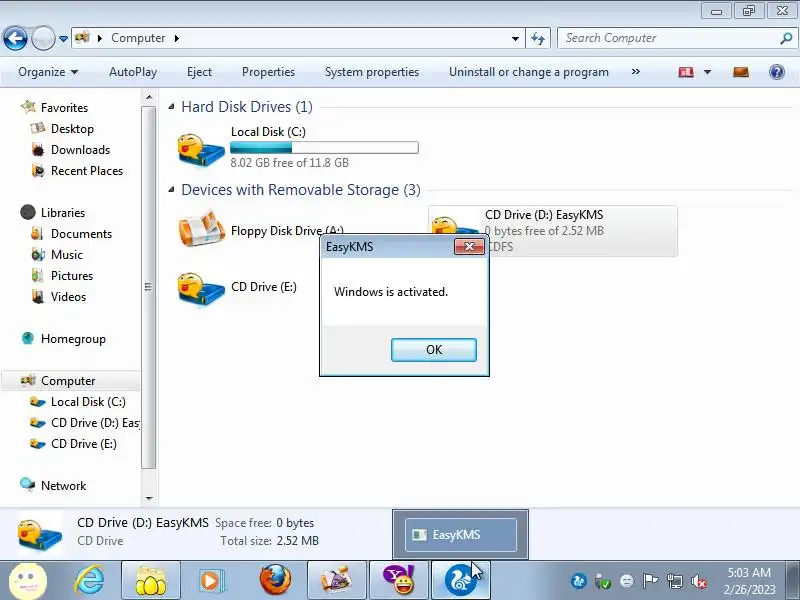The image size is (800, 600).
Task: Select CD Drive (D:) in navigation tree
Action: [x=94, y=422]
